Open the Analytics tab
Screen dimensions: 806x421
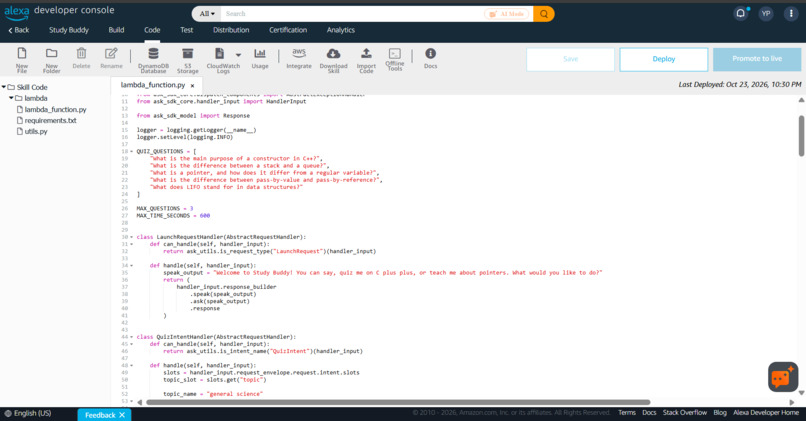pyautogui.click(x=340, y=30)
